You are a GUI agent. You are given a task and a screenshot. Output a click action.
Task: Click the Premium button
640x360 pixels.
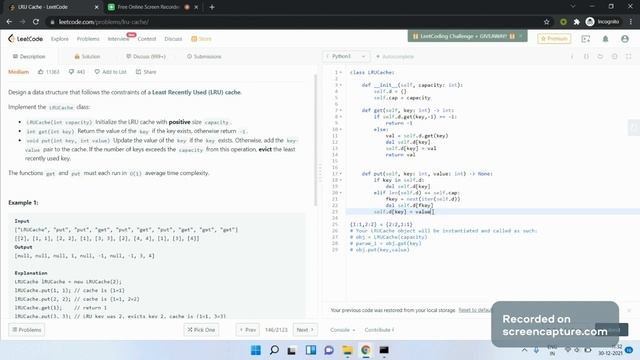point(554,39)
